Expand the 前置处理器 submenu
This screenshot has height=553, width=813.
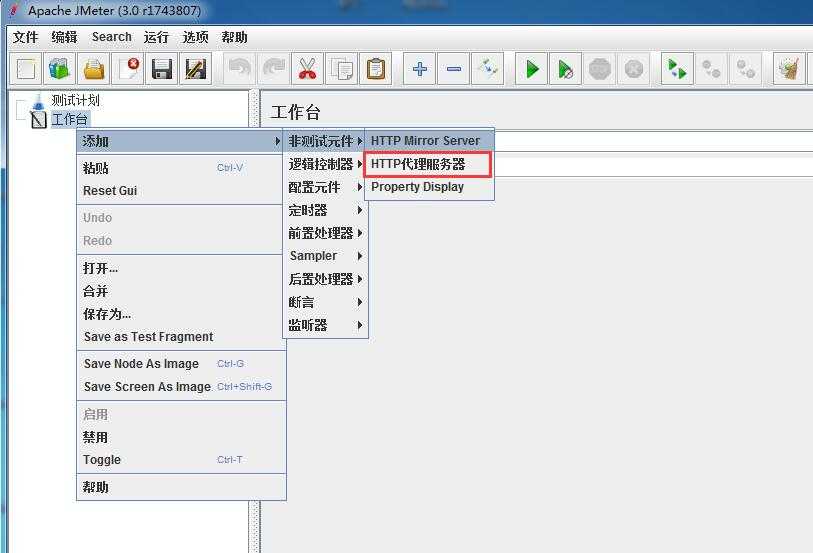[325, 233]
